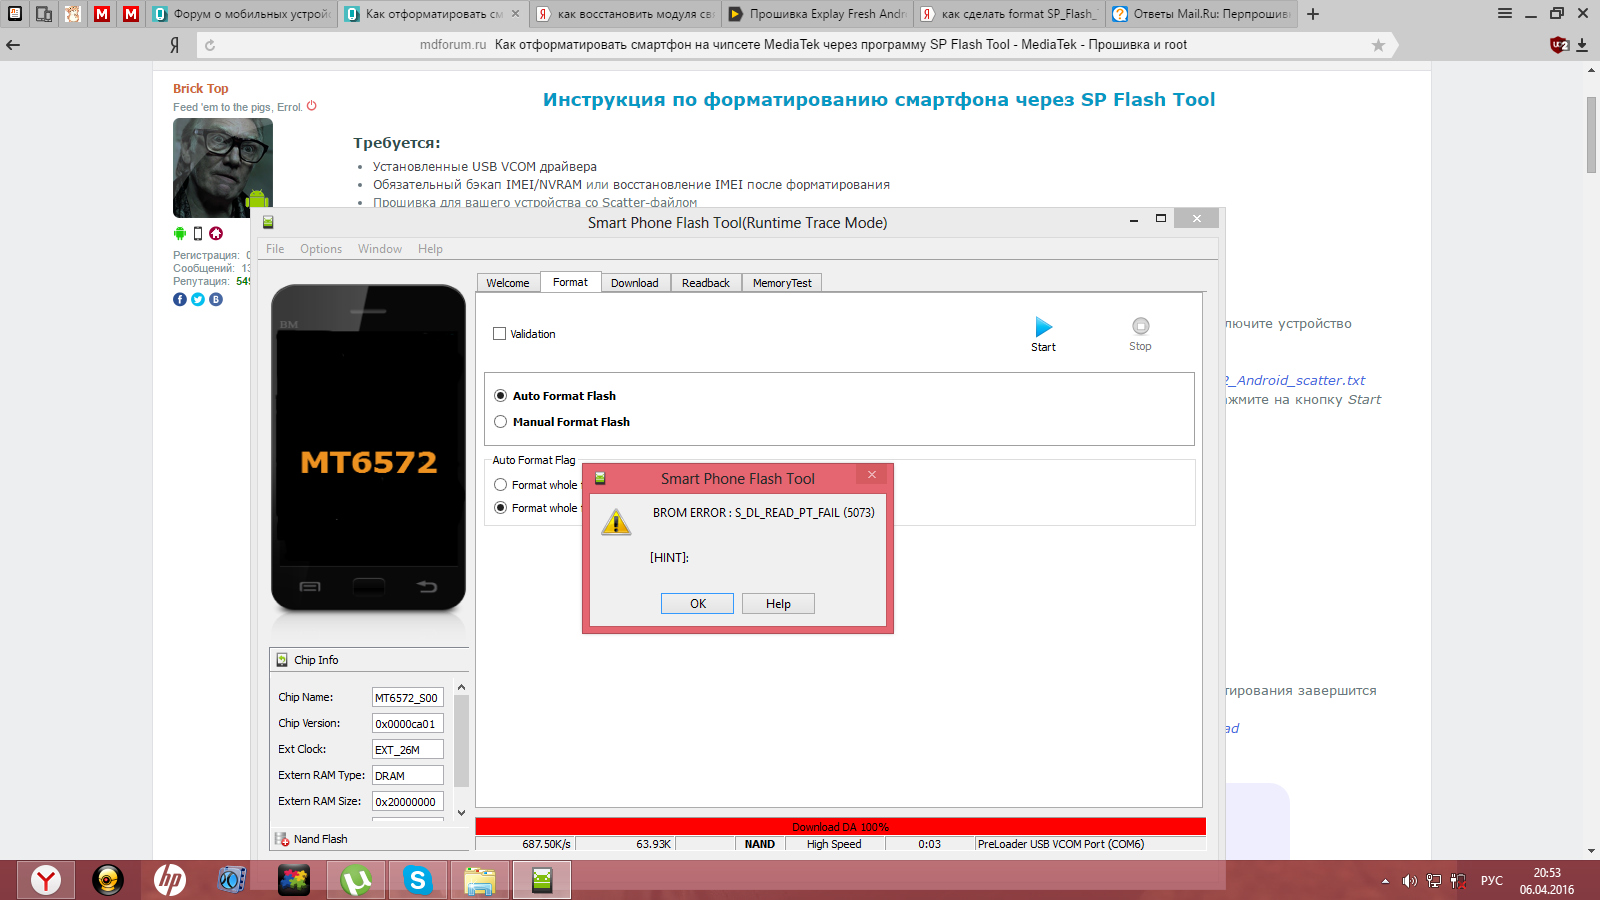Go back with the browser back arrow

pyautogui.click(x=13, y=45)
